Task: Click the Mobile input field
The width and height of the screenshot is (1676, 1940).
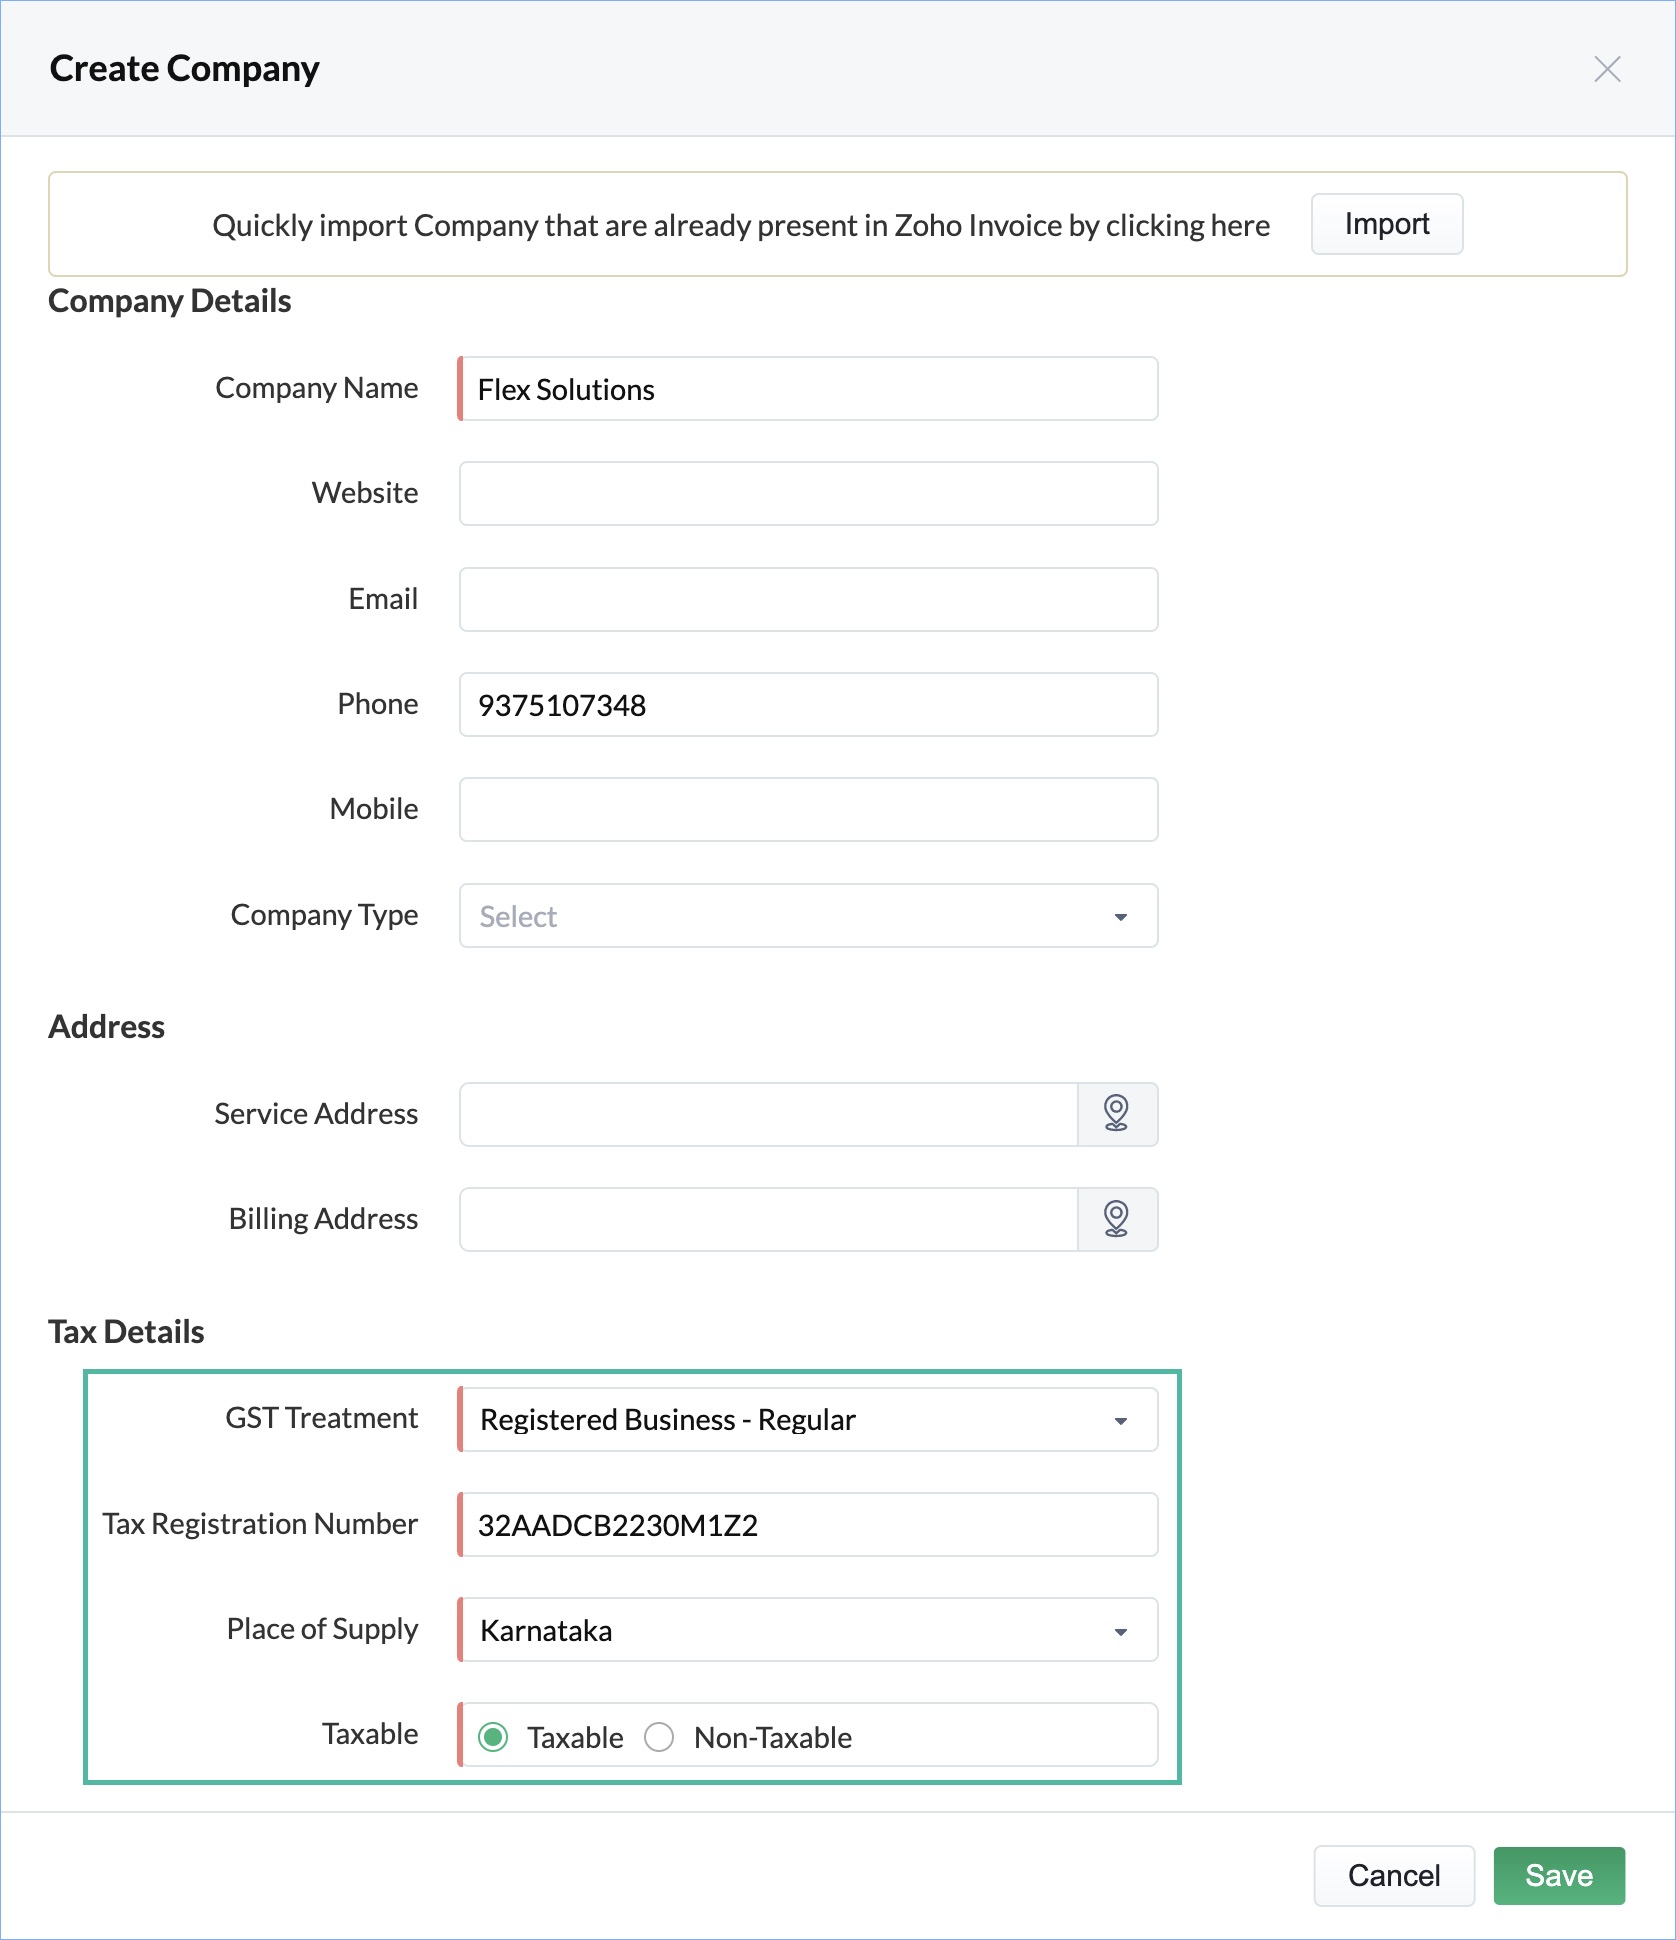Action: pyautogui.click(x=808, y=809)
